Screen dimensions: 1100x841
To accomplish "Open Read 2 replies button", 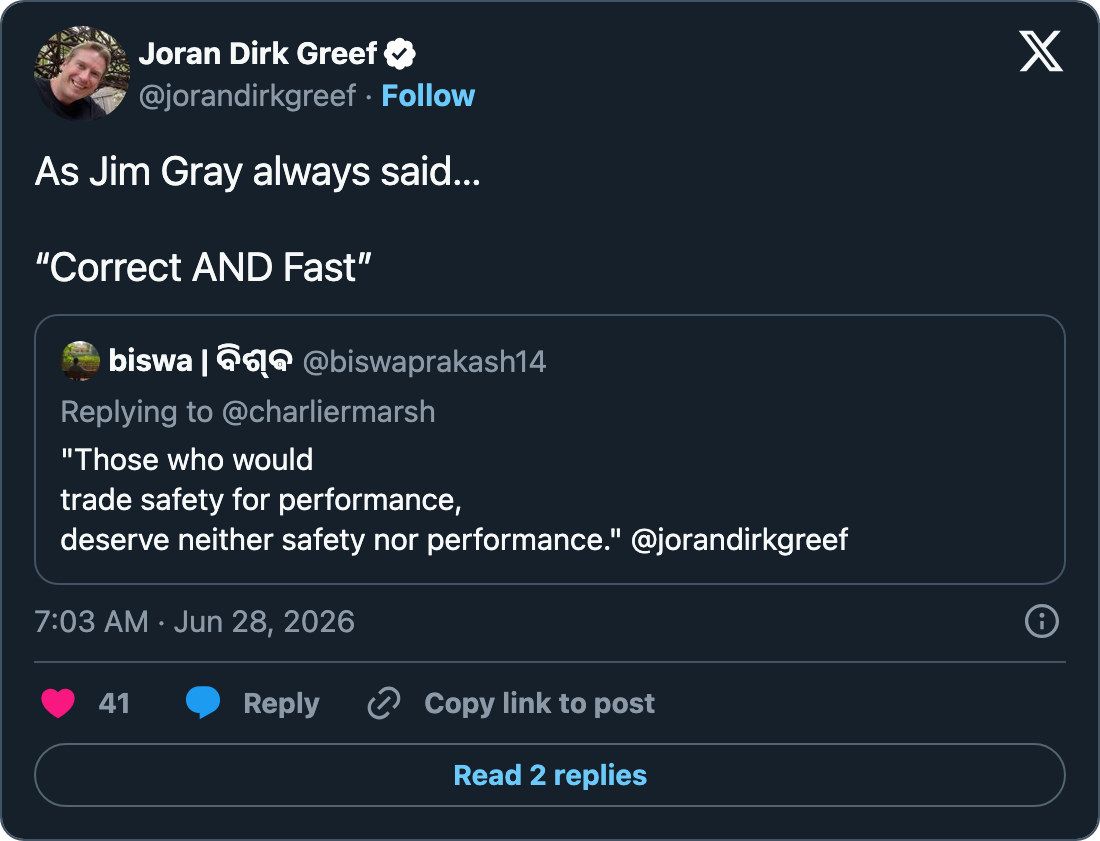I will pyautogui.click(x=550, y=775).
